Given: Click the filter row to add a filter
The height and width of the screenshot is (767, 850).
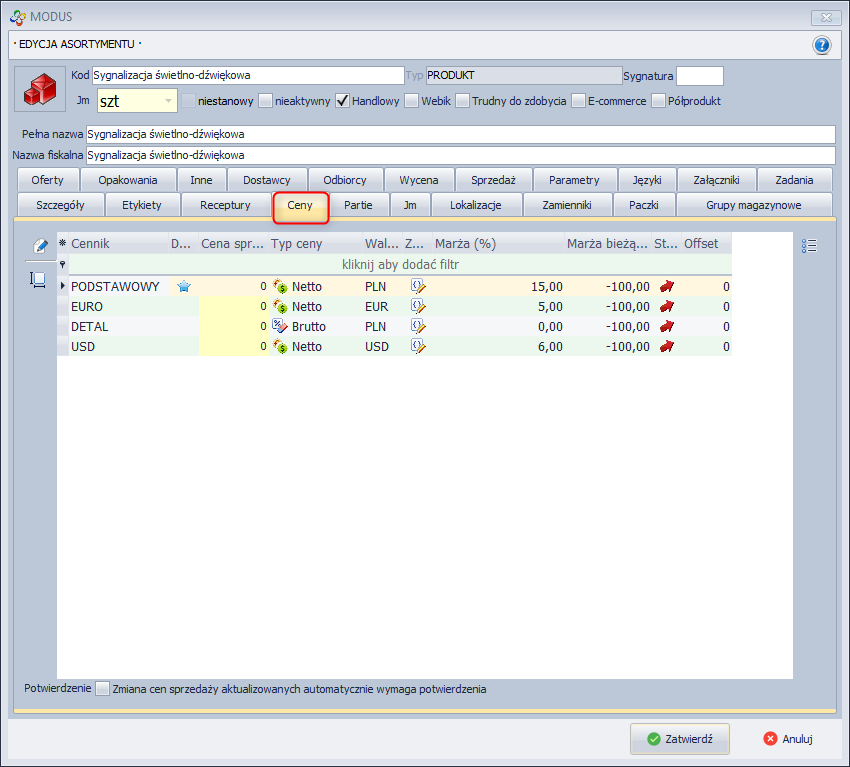Looking at the screenshot, I should pos(400,265).
